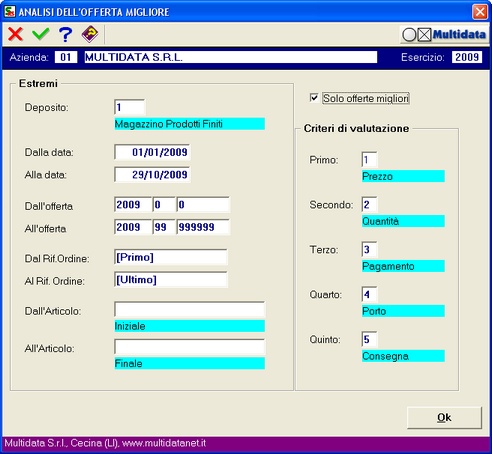Toggle the Solo offerte migliori checkbox

tap(314, 98)
